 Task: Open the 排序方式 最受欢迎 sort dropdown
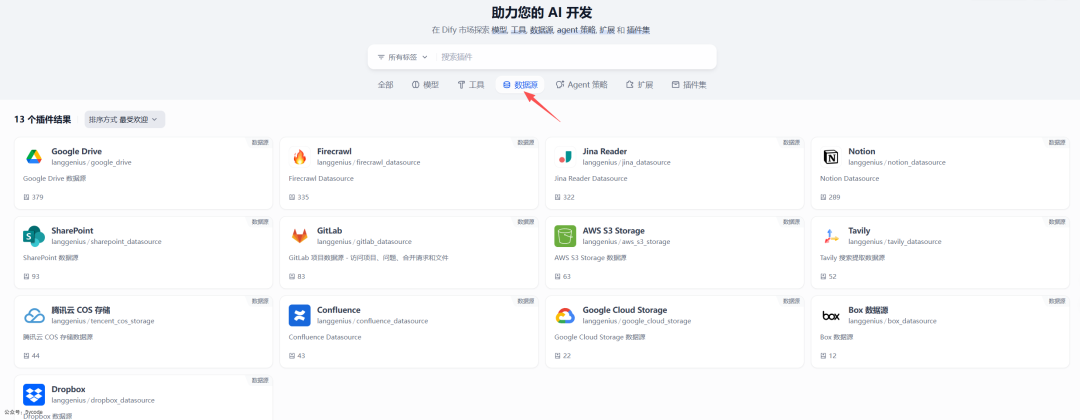click(125, 119)
